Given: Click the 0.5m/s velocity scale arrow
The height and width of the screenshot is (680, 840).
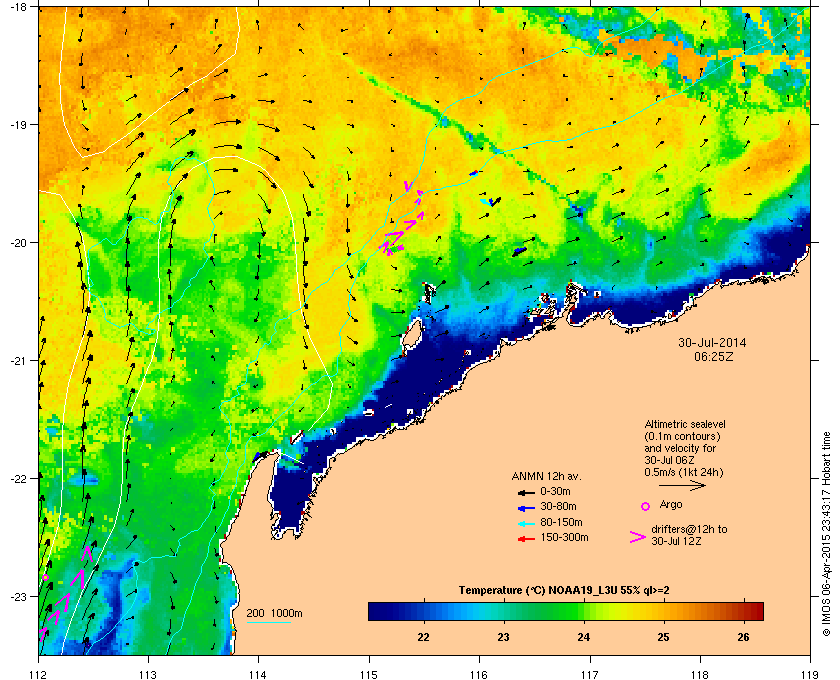Looking at the screenshot, I should 682,486.
